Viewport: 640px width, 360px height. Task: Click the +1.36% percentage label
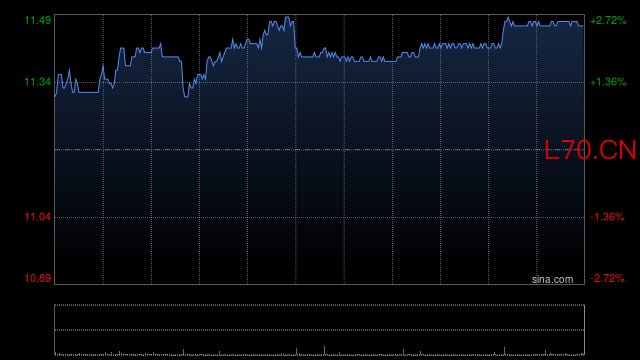tap(608, 82)
